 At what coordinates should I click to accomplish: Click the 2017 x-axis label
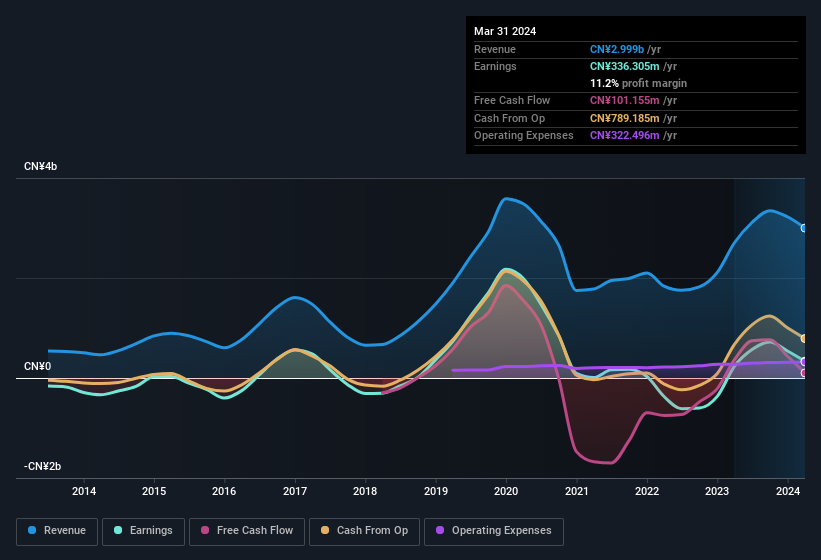pyautogui.click(x=295, y=491)
